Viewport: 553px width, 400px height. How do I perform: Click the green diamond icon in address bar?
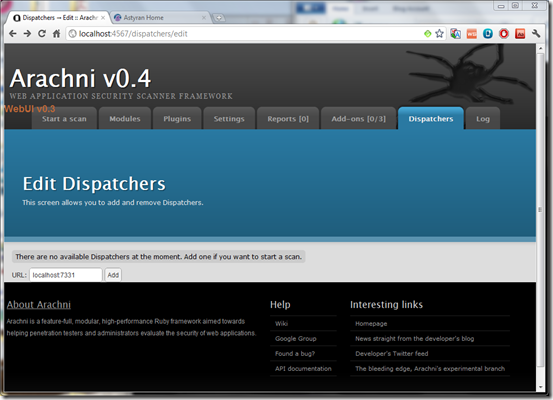coord(427,34)
